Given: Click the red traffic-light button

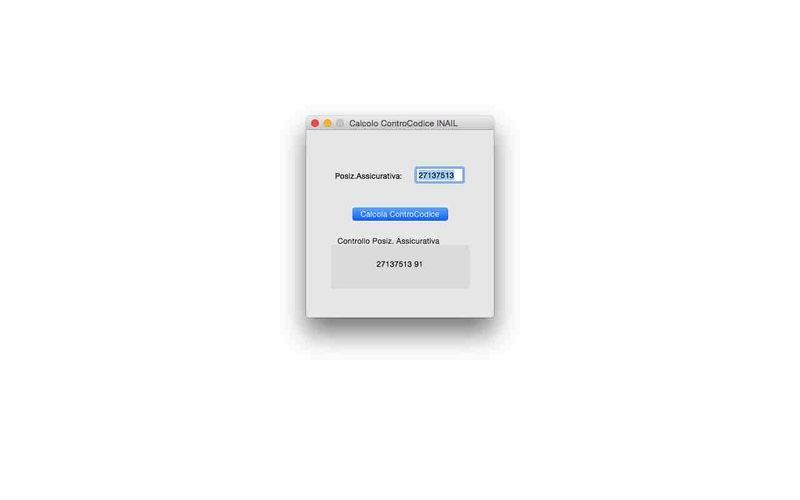Looking at the screenshot, I should pyautogui.click(x=315, y=123).
